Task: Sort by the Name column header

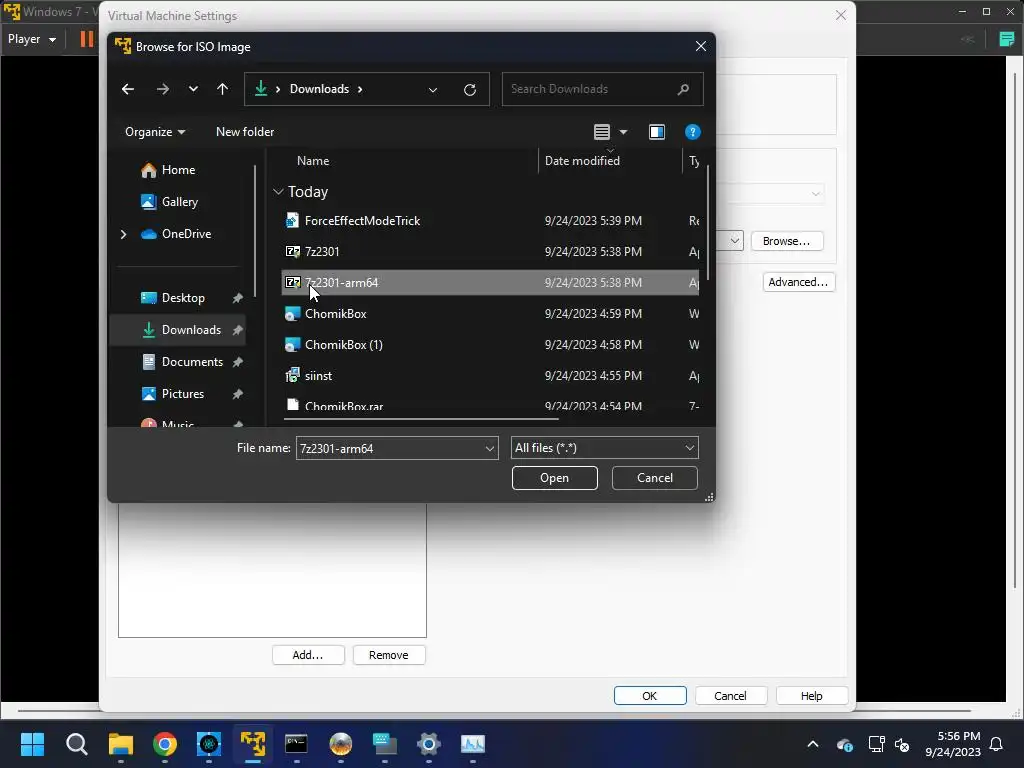Action: 313,161
